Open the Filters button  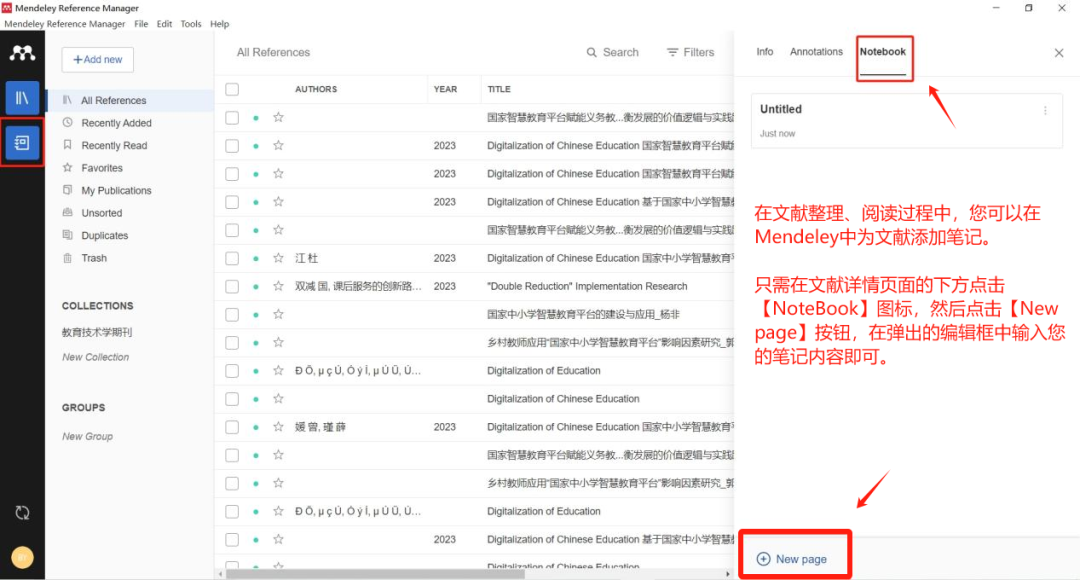click(690, 52)
